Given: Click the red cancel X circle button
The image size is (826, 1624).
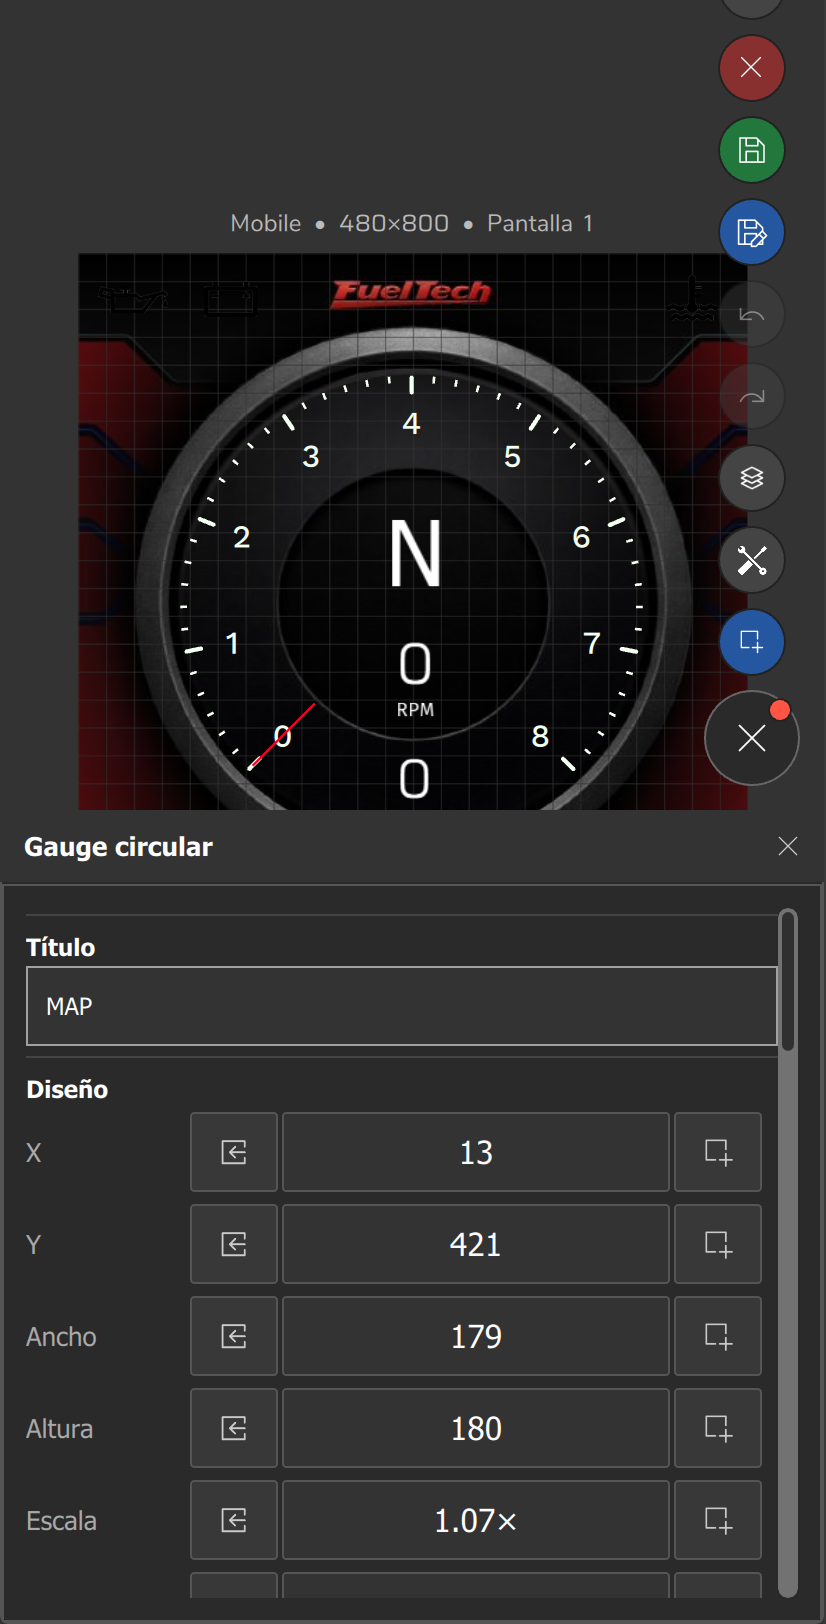Looking at the screenshot, I should (752, 68).
